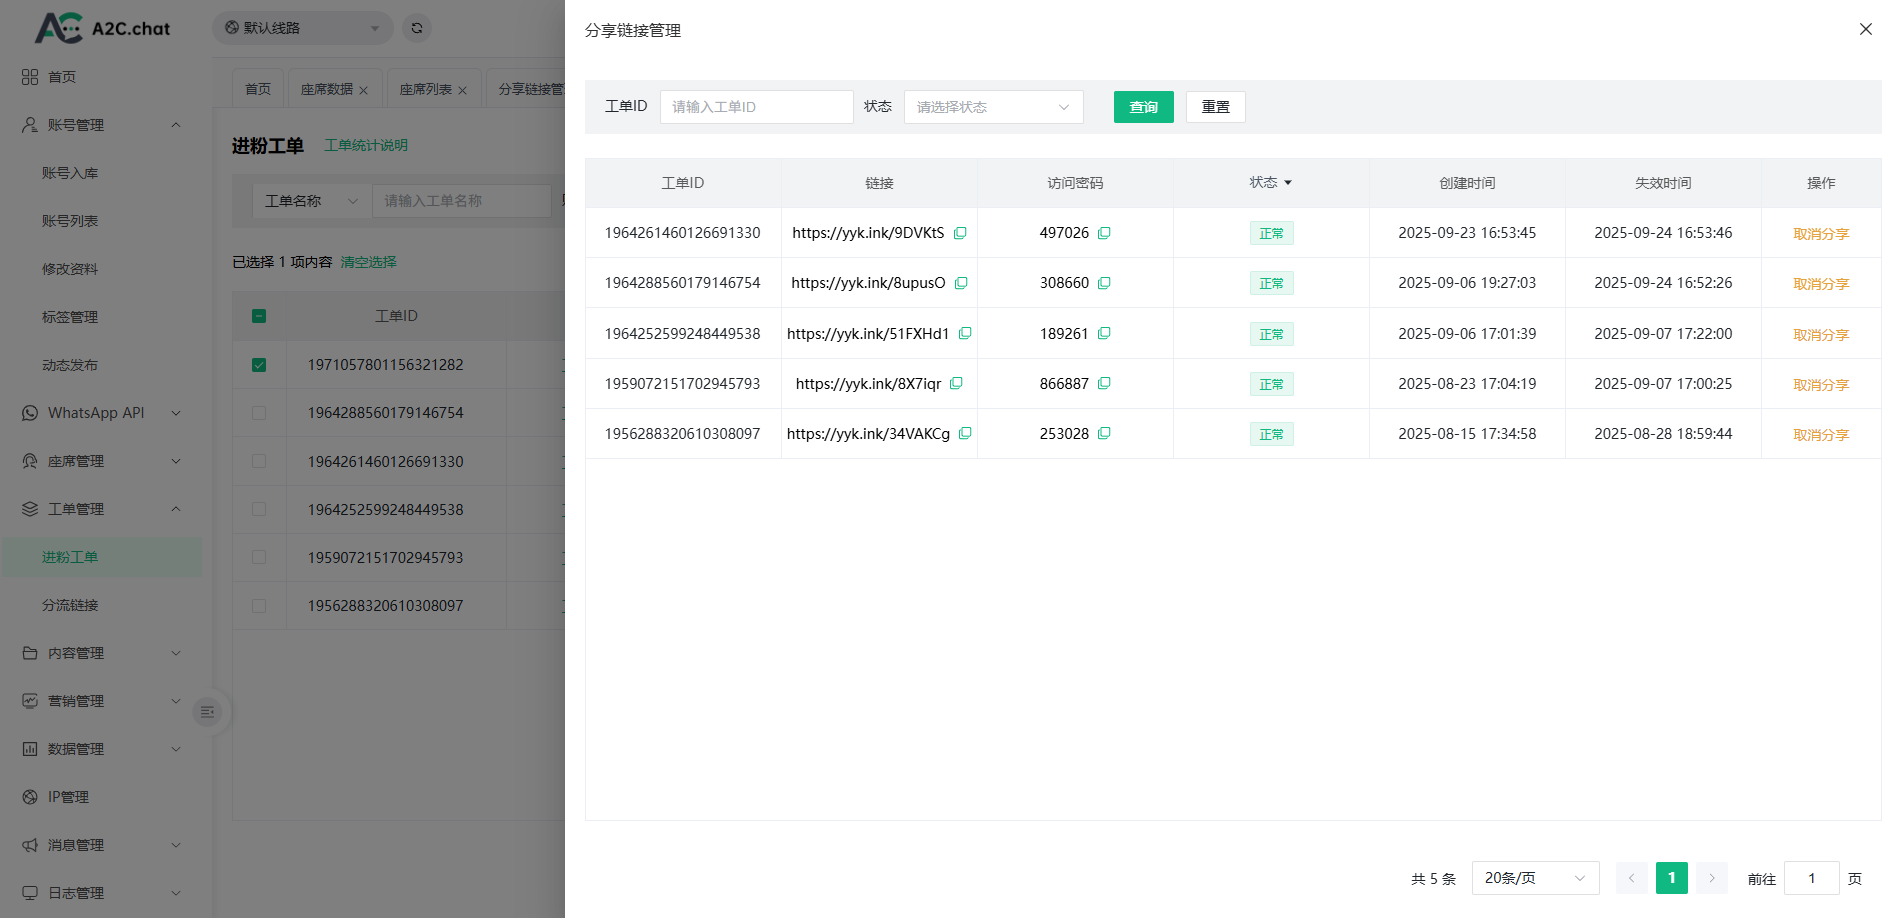Click 取消分享 for work order 1964261460126691330

pos(1820,234)
